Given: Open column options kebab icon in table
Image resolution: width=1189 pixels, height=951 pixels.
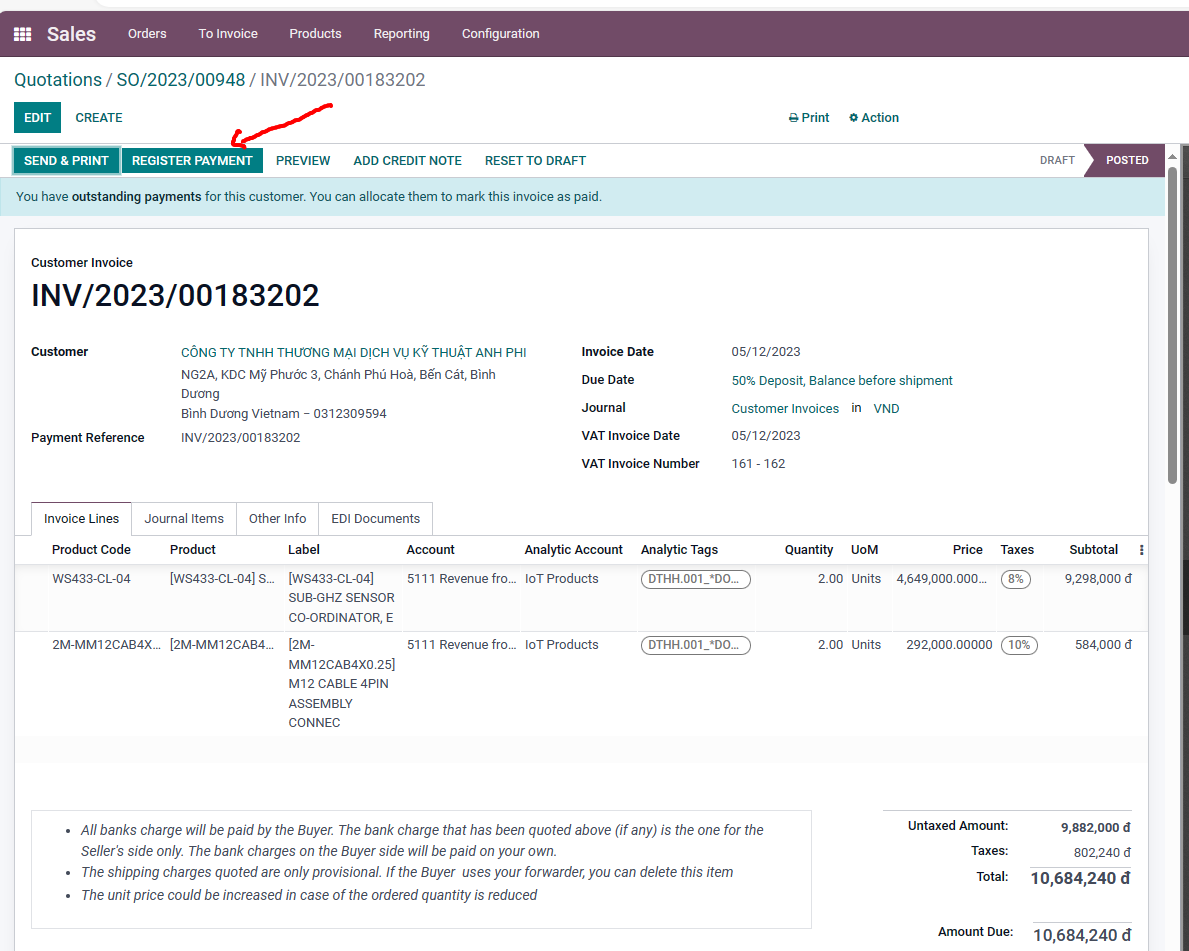Looking at the screenshot, I should coord(1141,550).
